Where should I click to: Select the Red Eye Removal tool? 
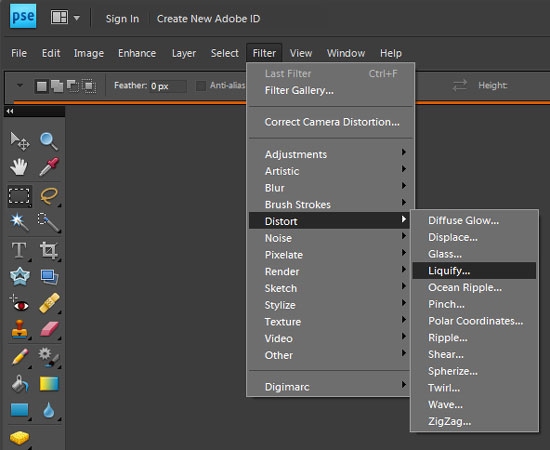point(19,303)
